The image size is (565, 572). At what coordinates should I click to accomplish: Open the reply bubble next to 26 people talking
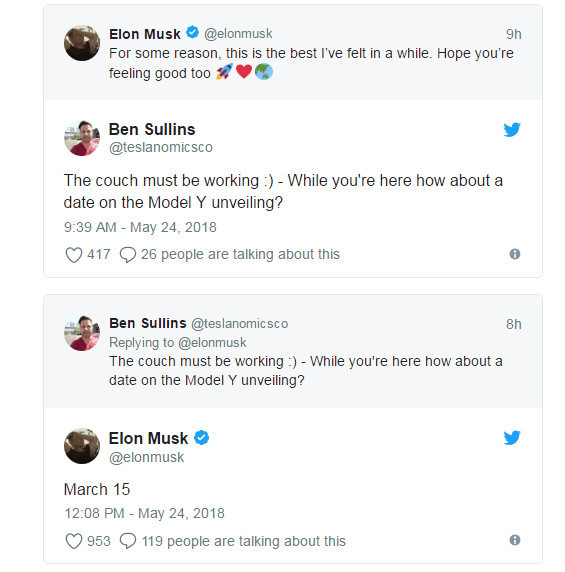point(128,255)
